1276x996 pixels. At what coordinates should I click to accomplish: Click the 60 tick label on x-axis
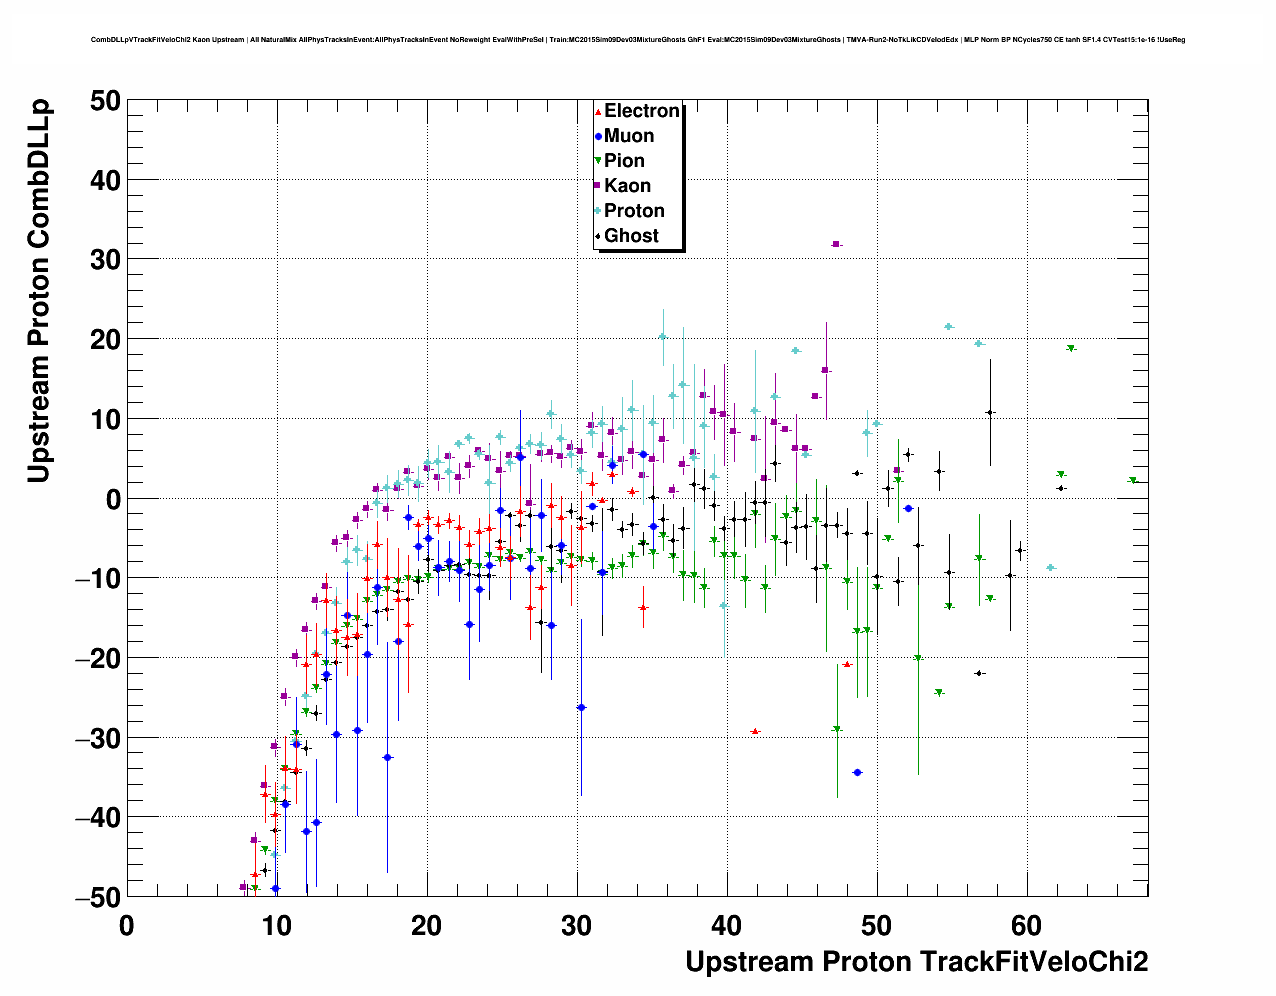(1027, 925)
